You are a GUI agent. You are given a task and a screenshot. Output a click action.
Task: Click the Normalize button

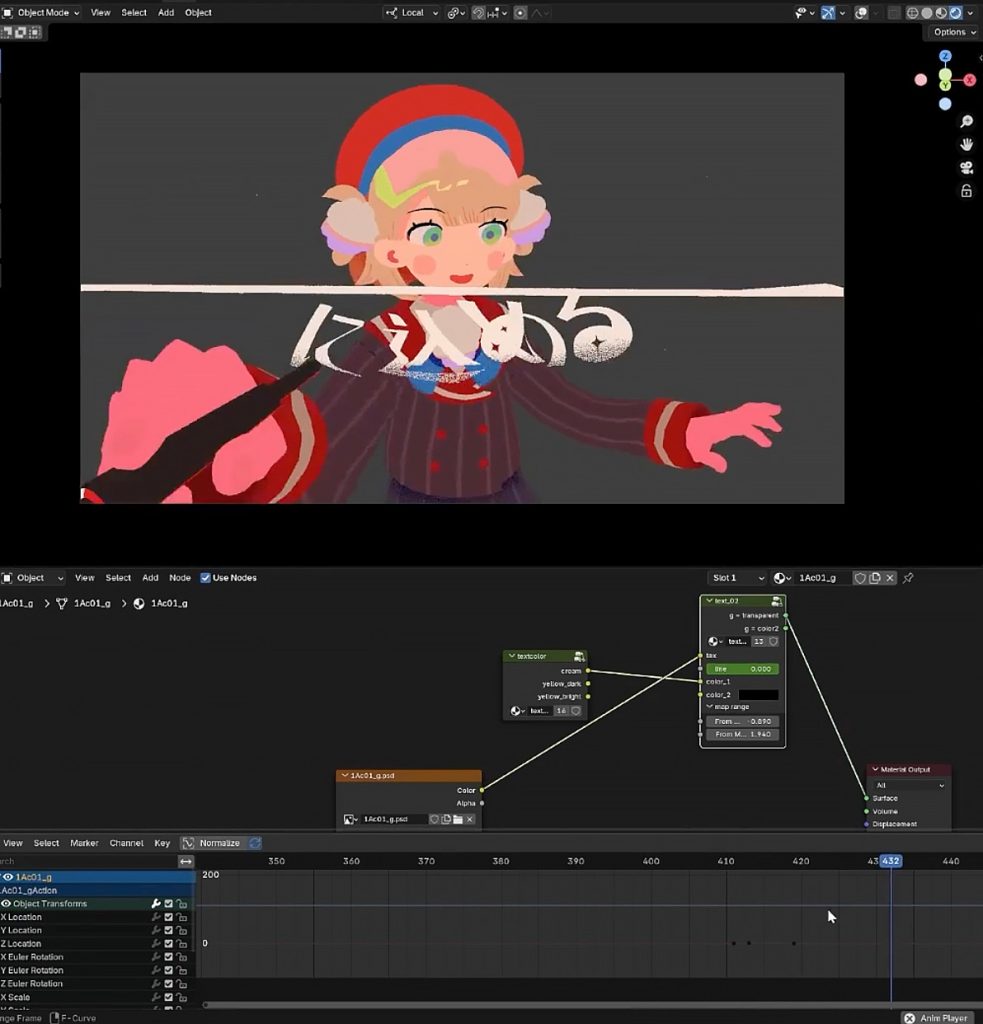[x=212, y=843]
